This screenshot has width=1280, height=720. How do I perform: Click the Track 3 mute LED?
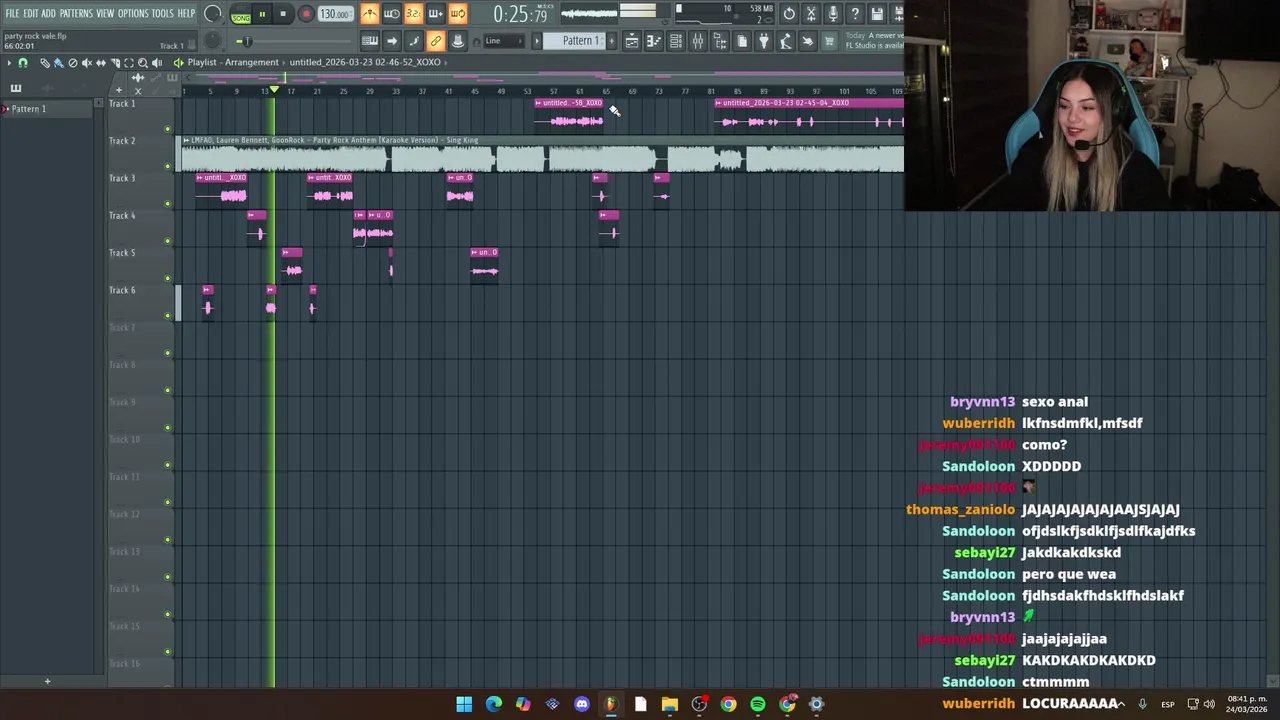(168, 203)
